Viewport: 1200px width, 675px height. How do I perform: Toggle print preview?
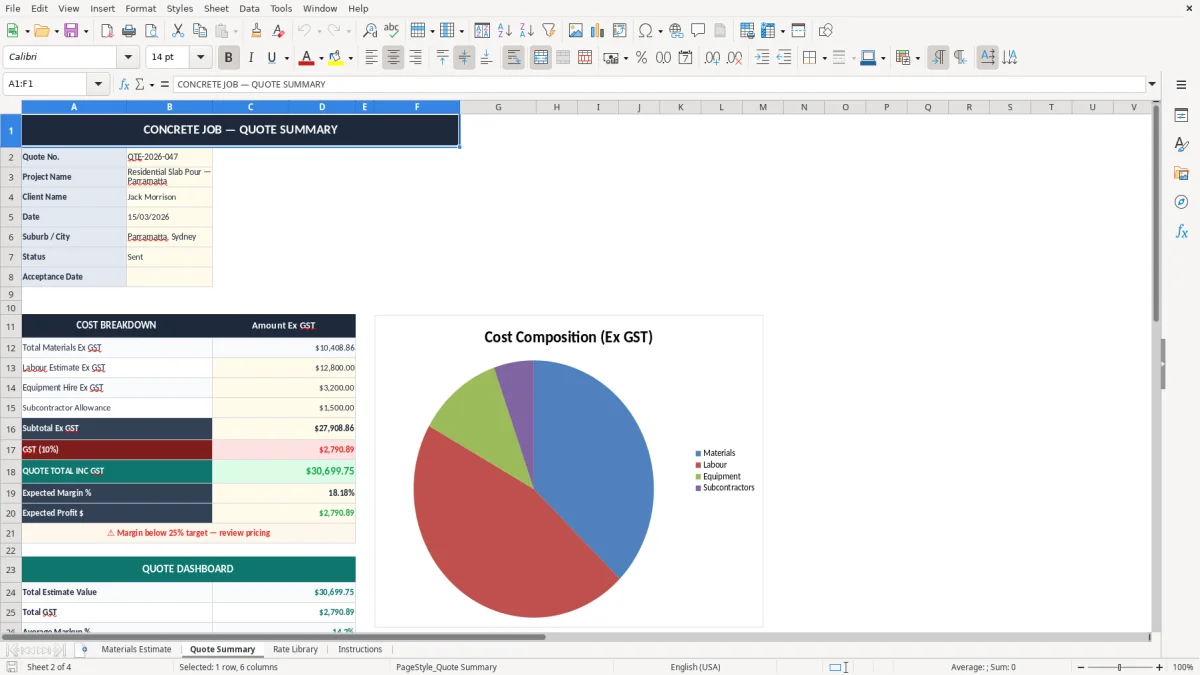click(x=151, y=31)
